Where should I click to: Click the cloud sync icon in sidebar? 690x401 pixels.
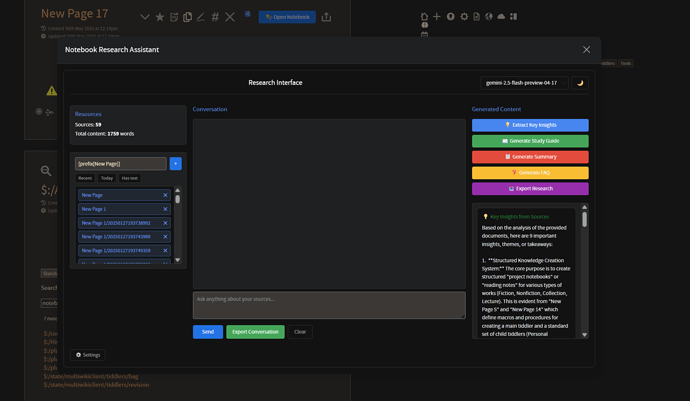pos(501,17)
